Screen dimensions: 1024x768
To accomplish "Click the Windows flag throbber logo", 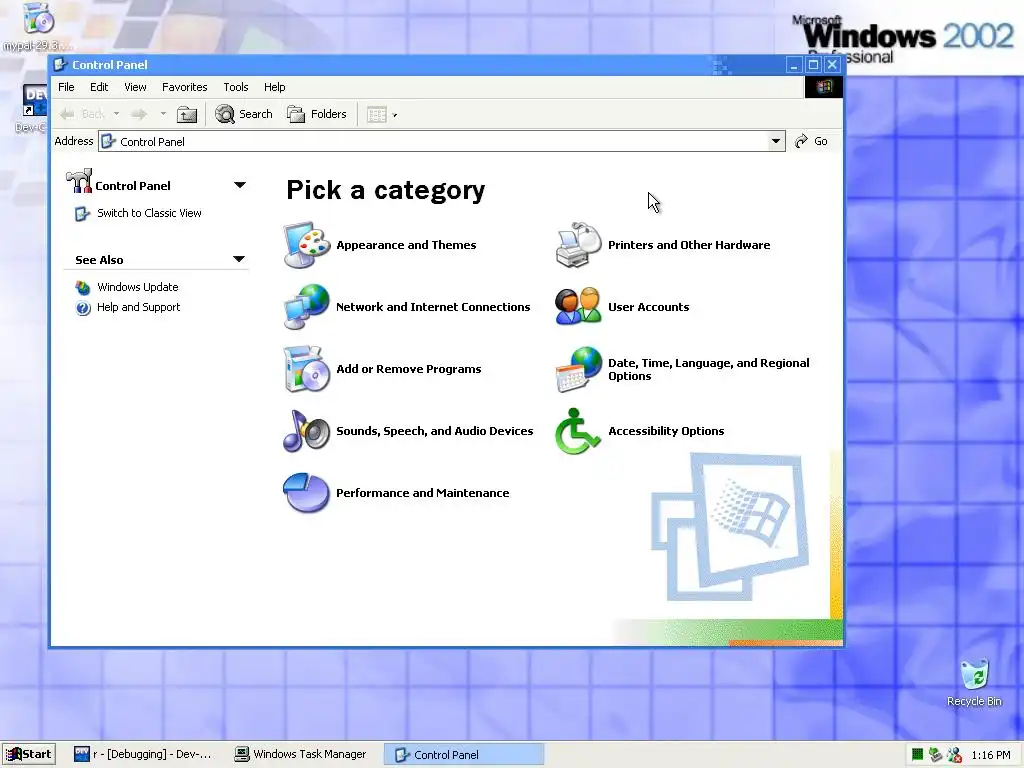I will (x=824, y=87).
